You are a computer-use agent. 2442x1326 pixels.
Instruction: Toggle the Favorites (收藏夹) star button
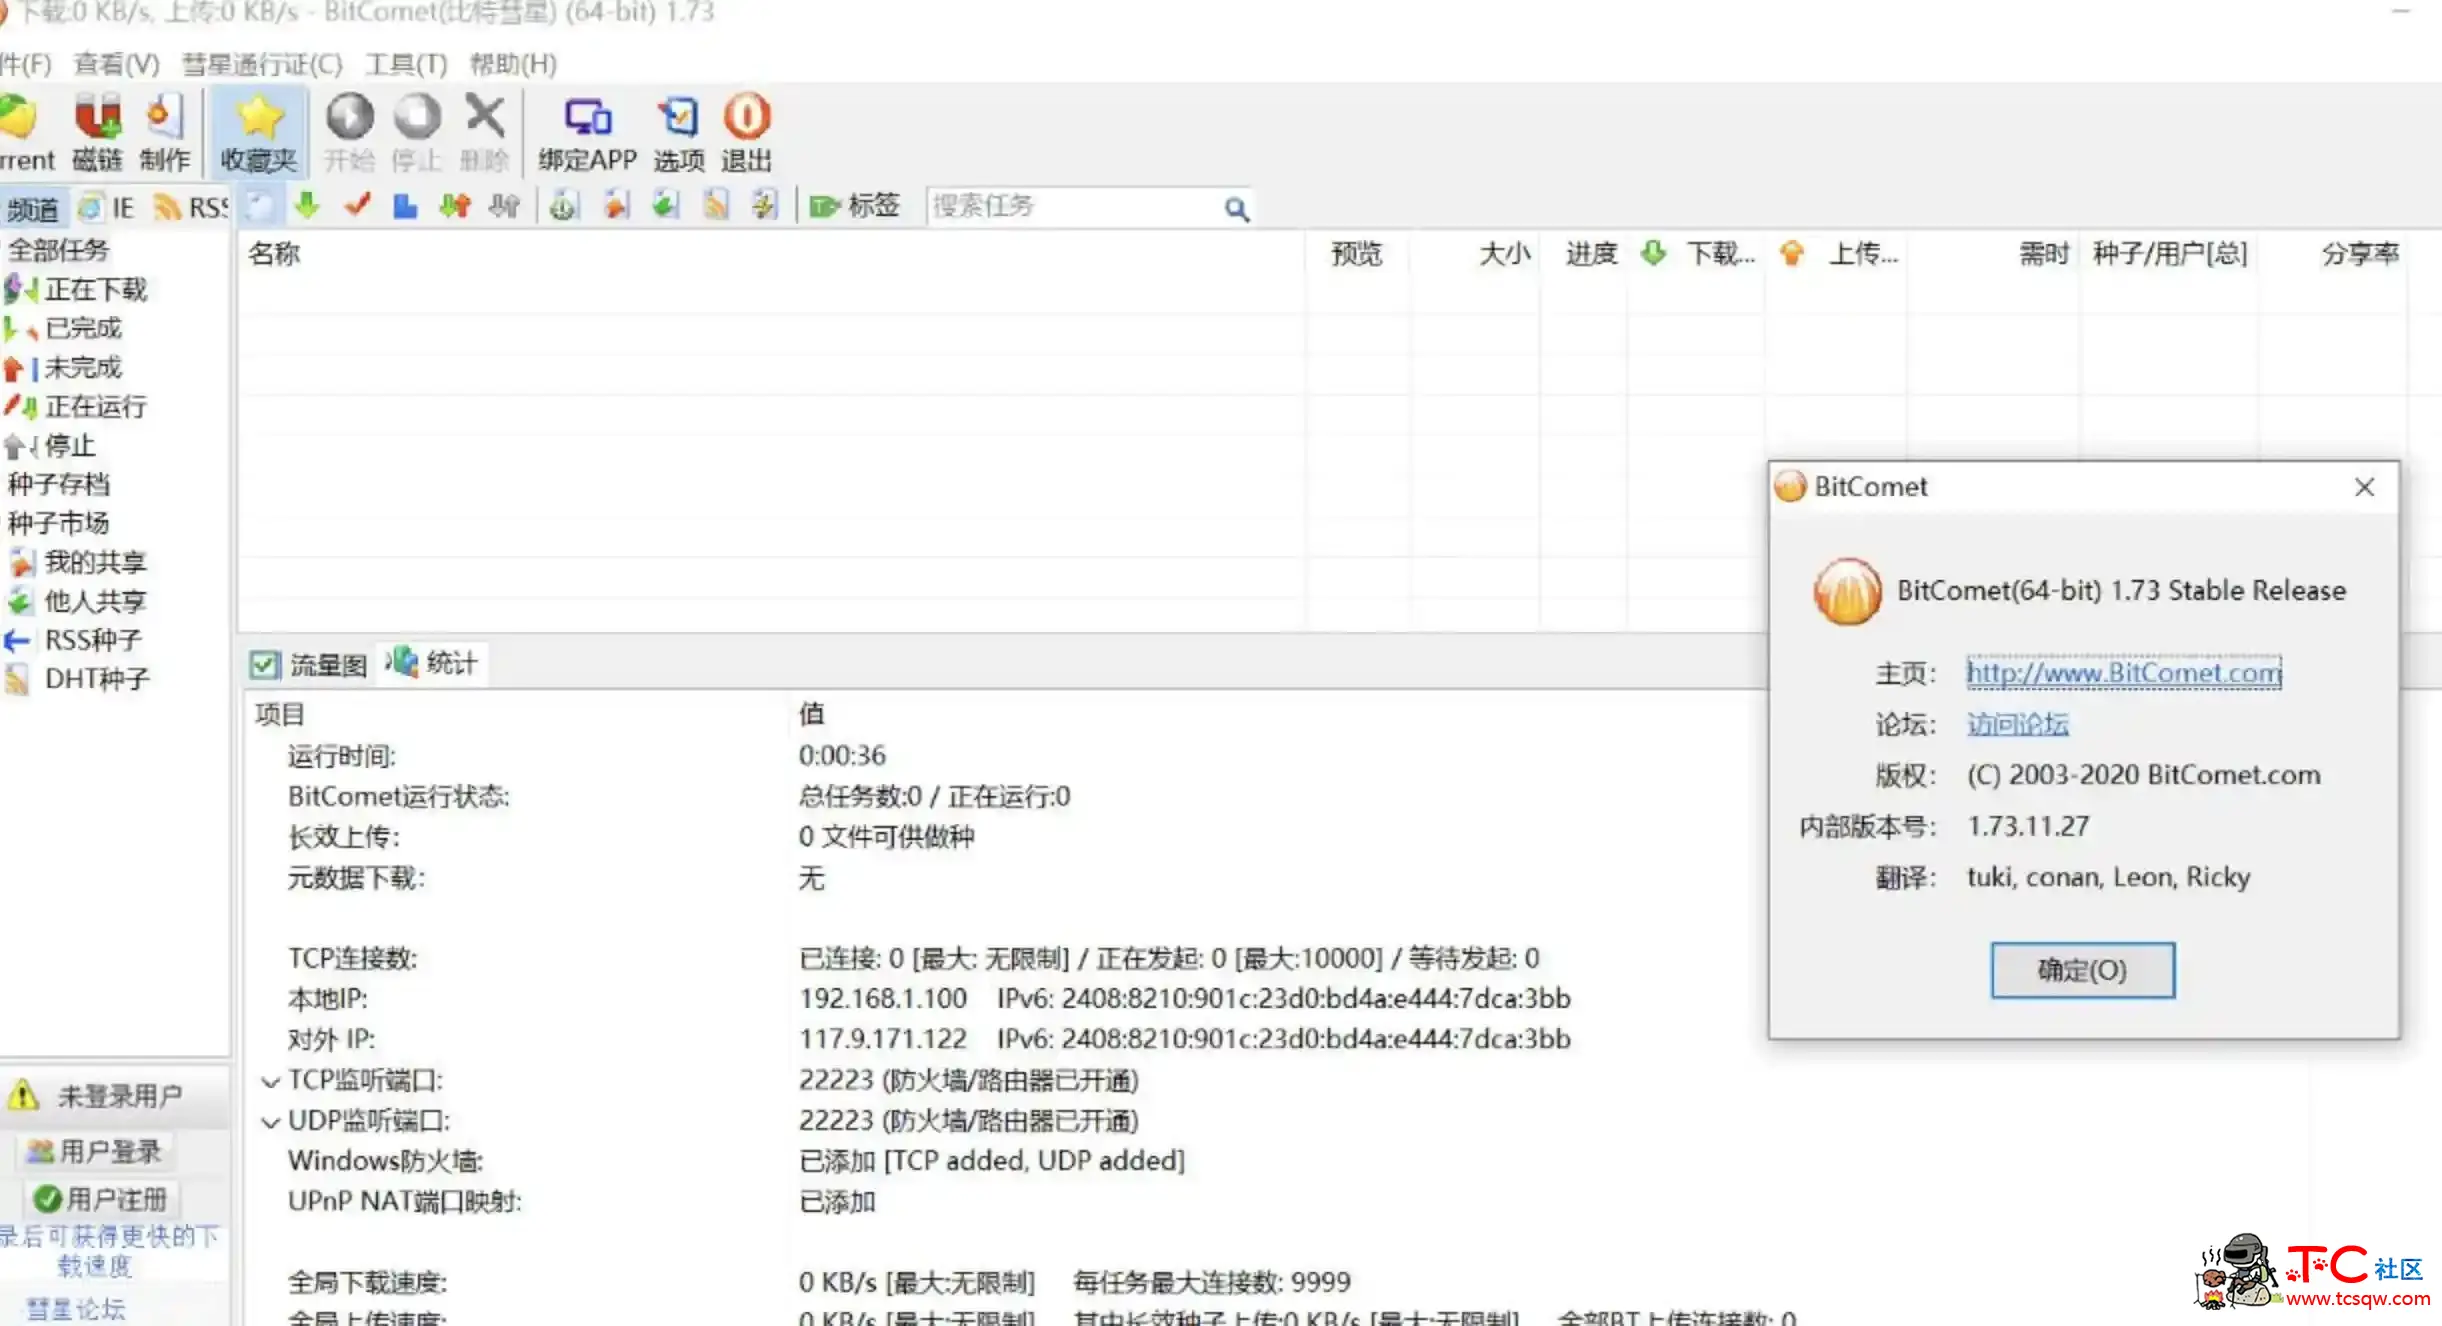pos(259,132)
